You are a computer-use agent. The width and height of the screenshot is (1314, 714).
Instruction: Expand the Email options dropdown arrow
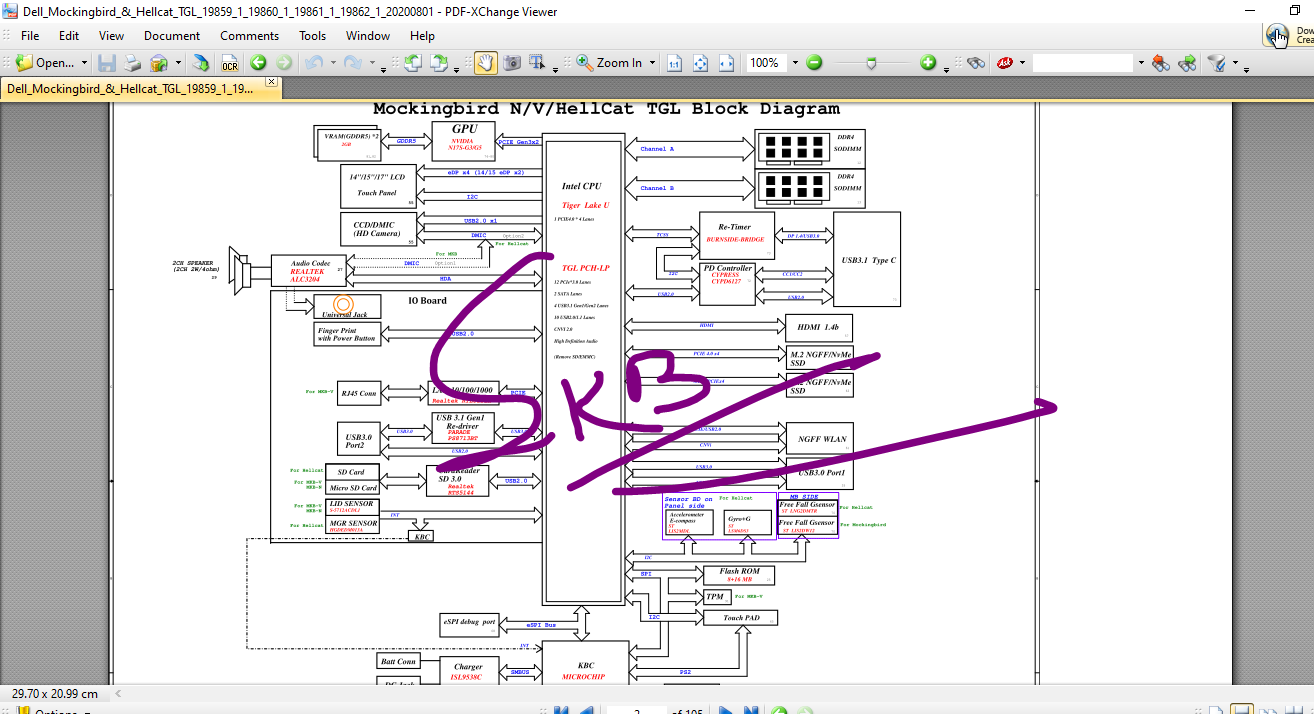(178, 63)
